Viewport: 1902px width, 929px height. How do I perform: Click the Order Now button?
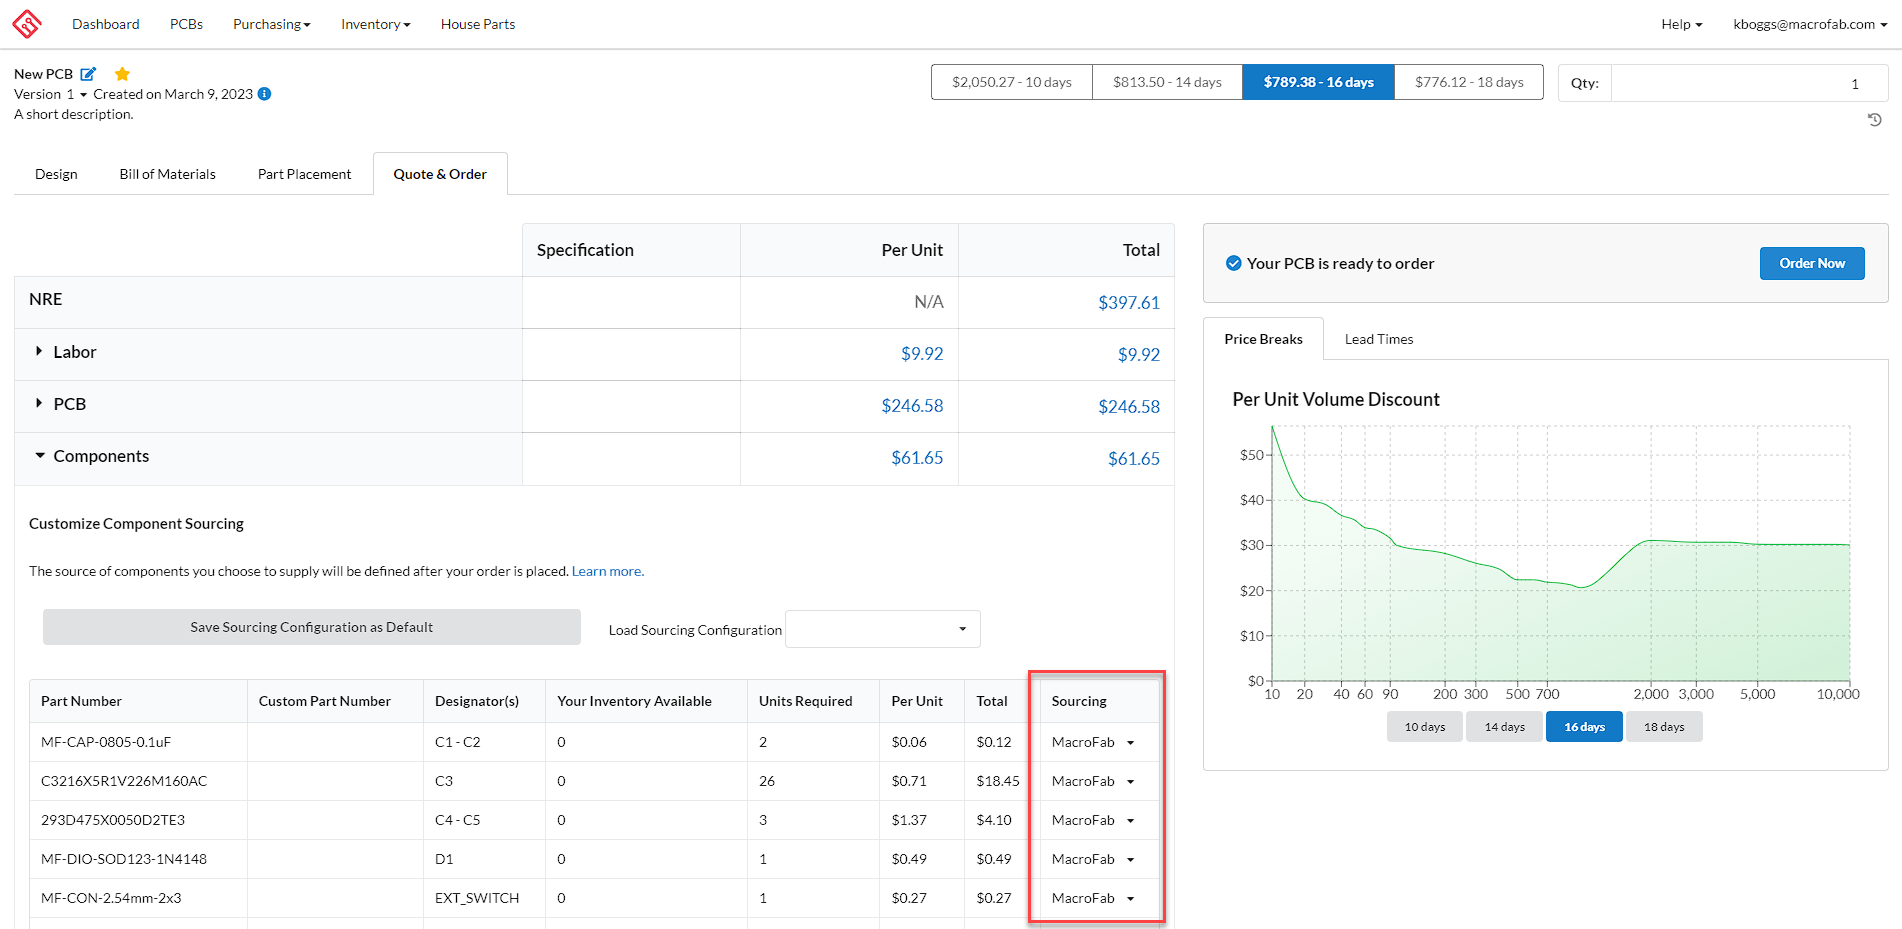(x=1811, y=263)
